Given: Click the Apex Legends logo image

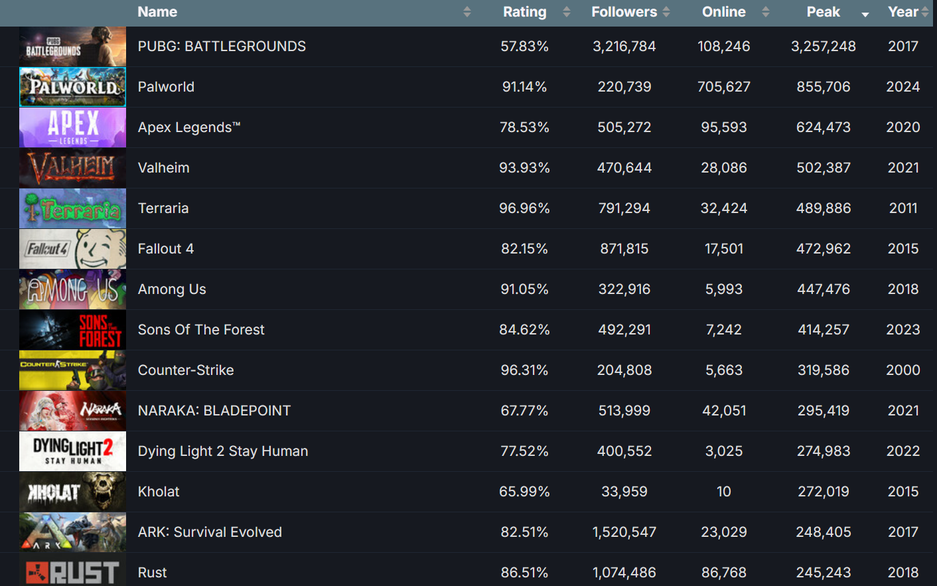Looking at the screenshot, I should tap(72, 128).
